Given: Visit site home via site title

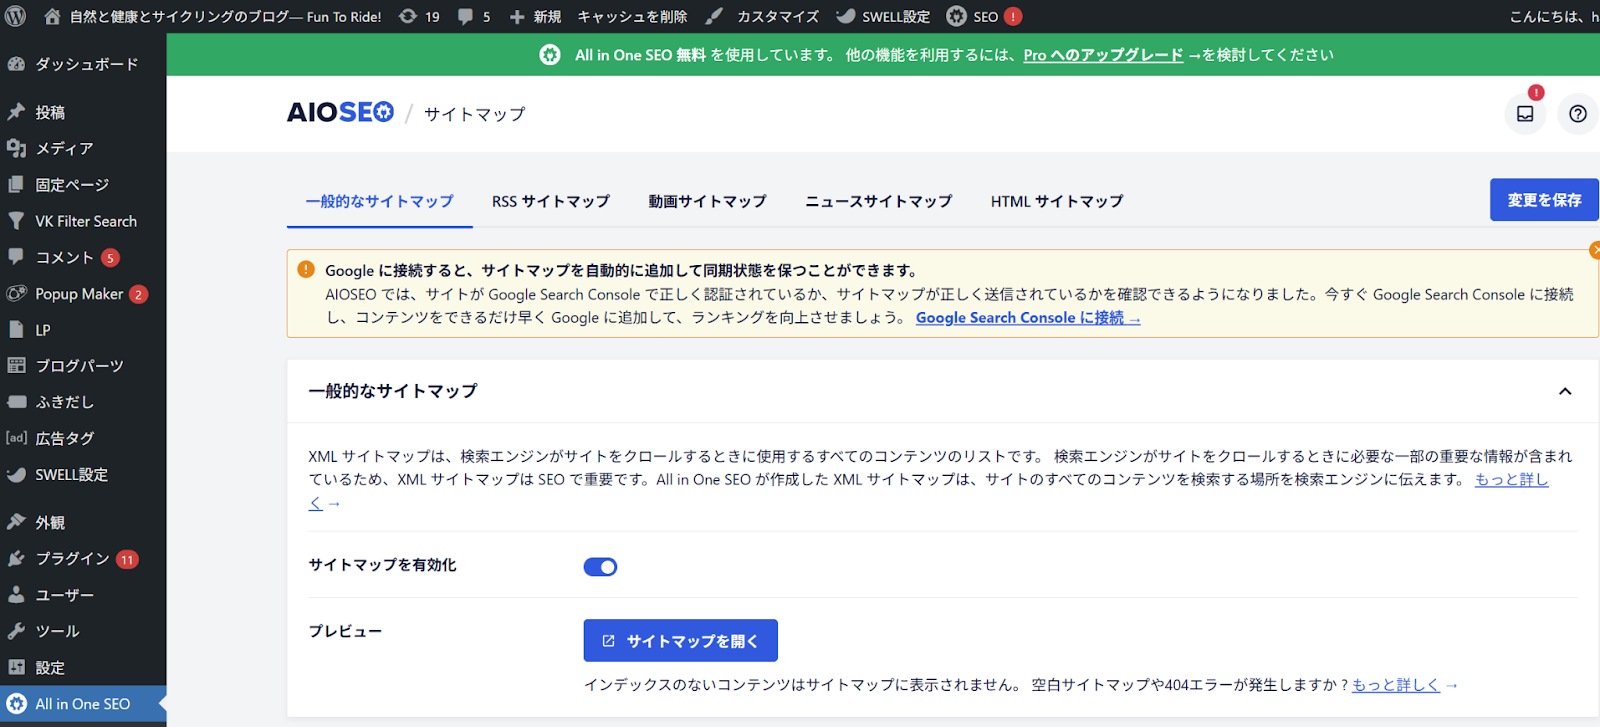Looking at the screenshot, I should (x=213, y=16).
